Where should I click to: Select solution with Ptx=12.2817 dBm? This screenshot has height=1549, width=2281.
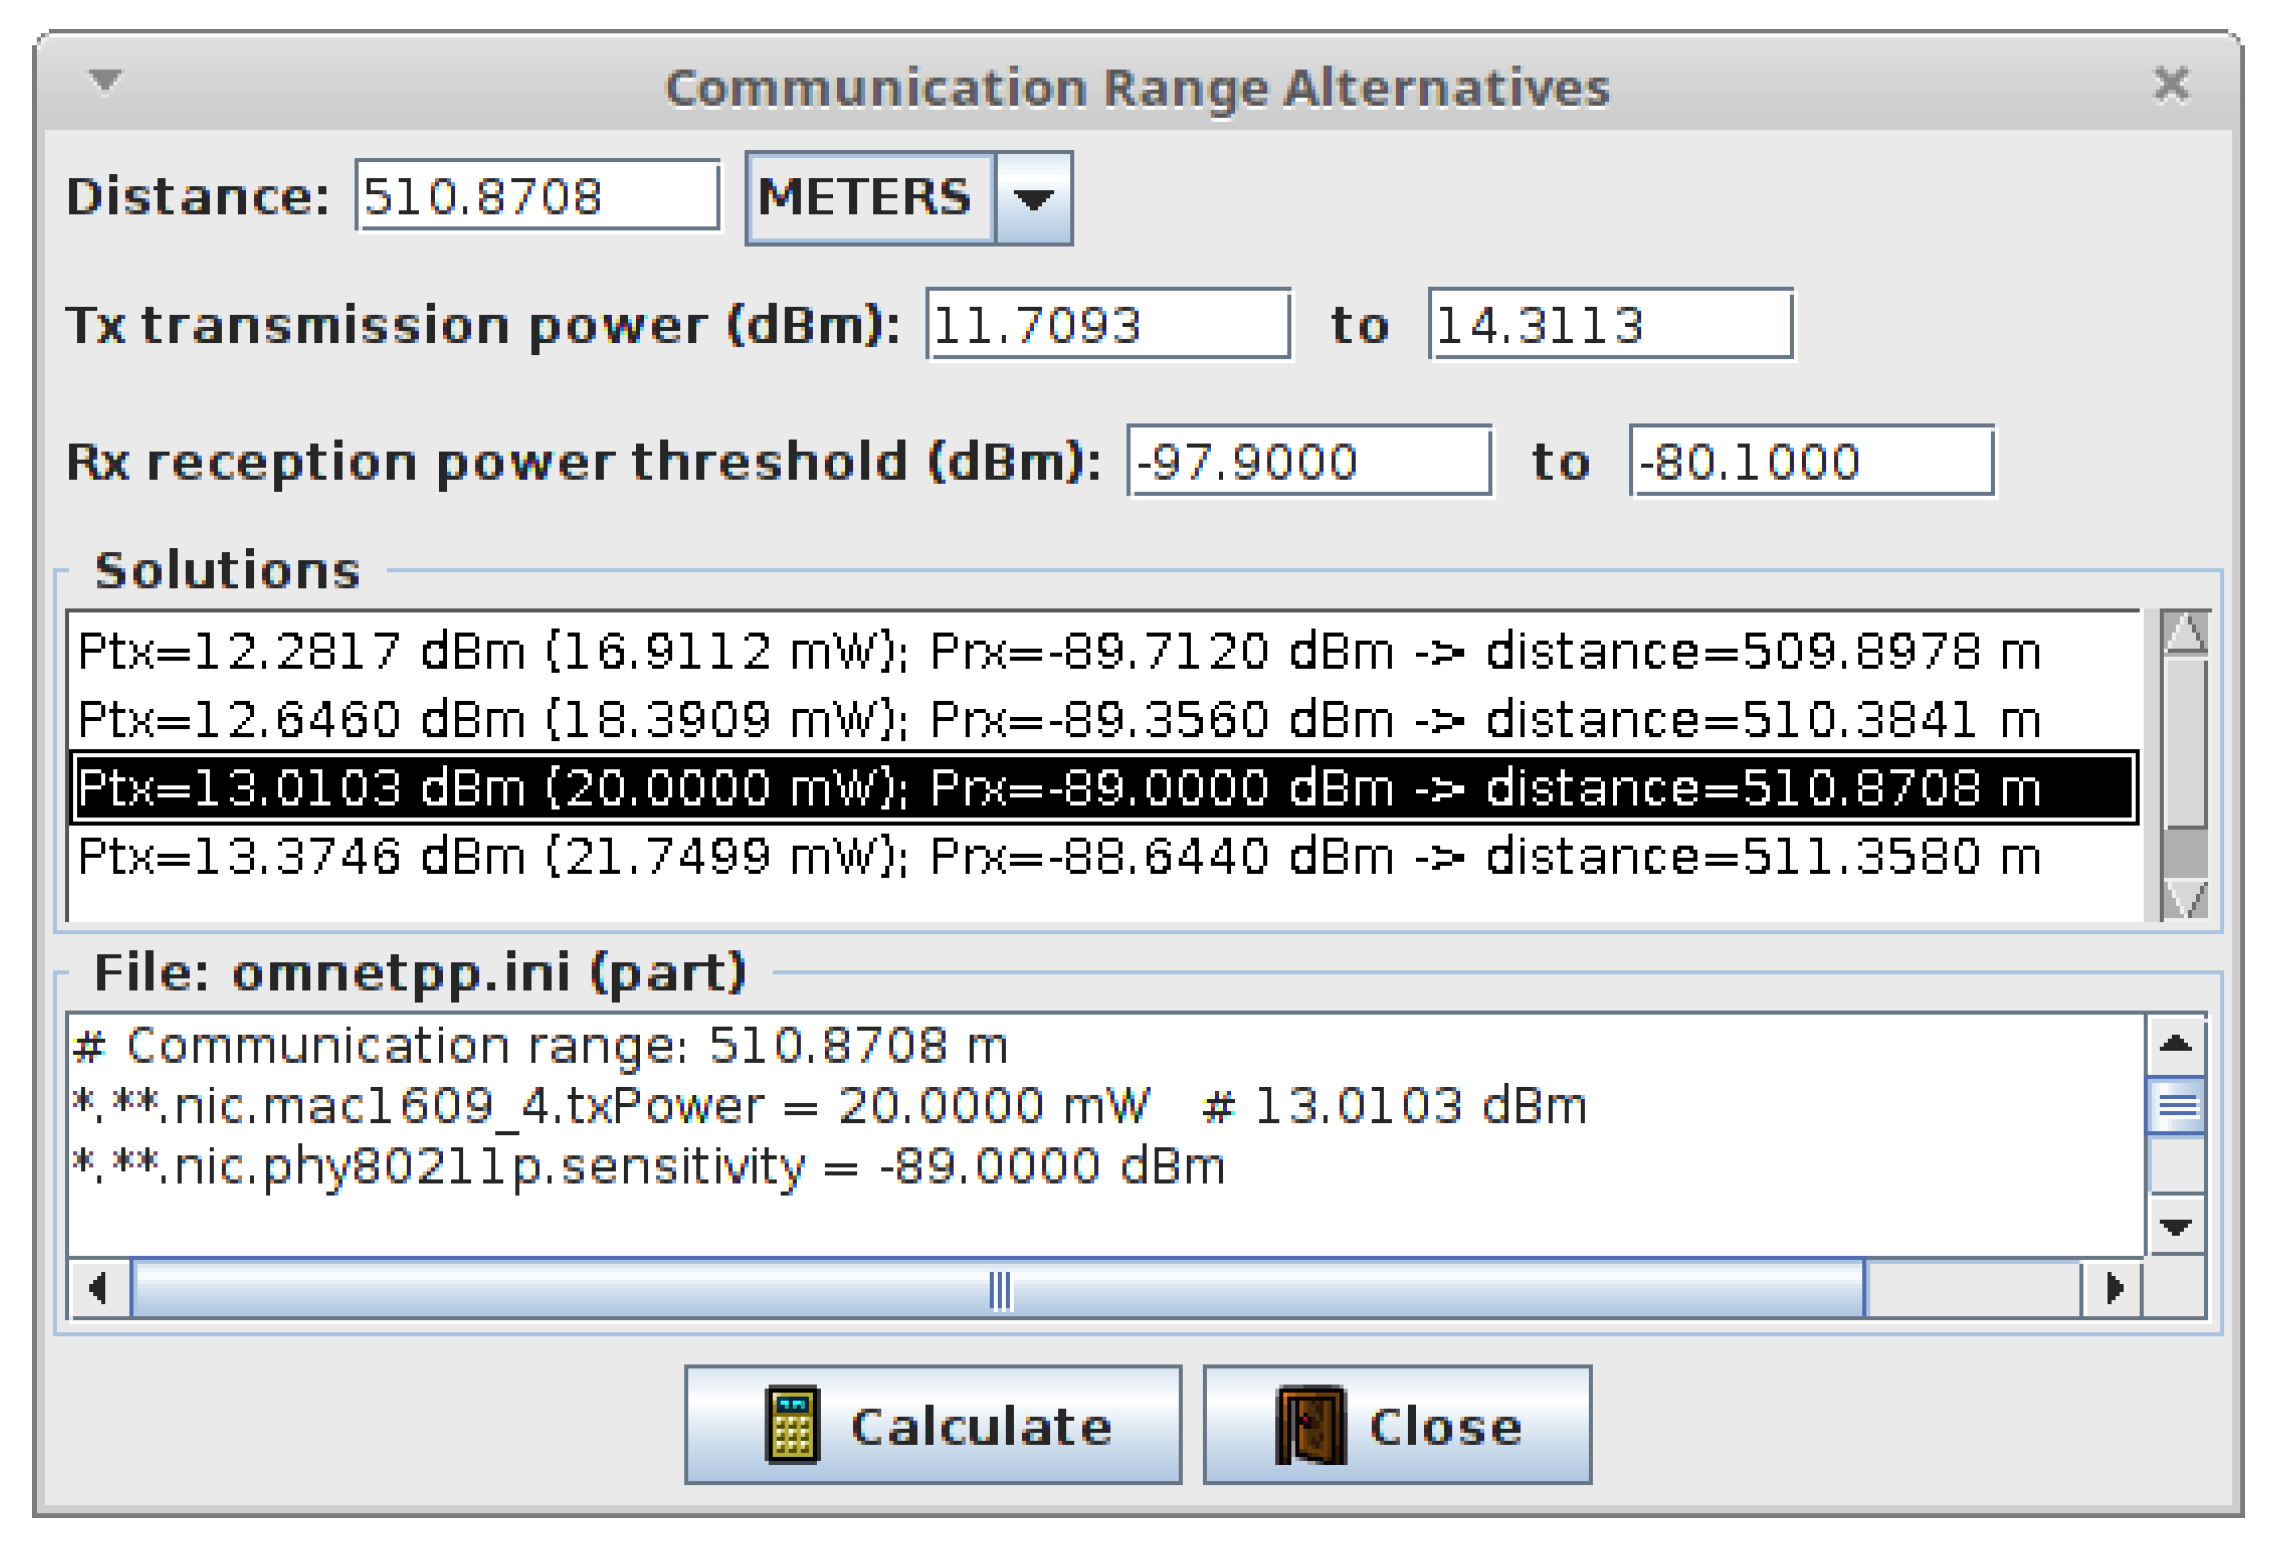coord(1058,652)
